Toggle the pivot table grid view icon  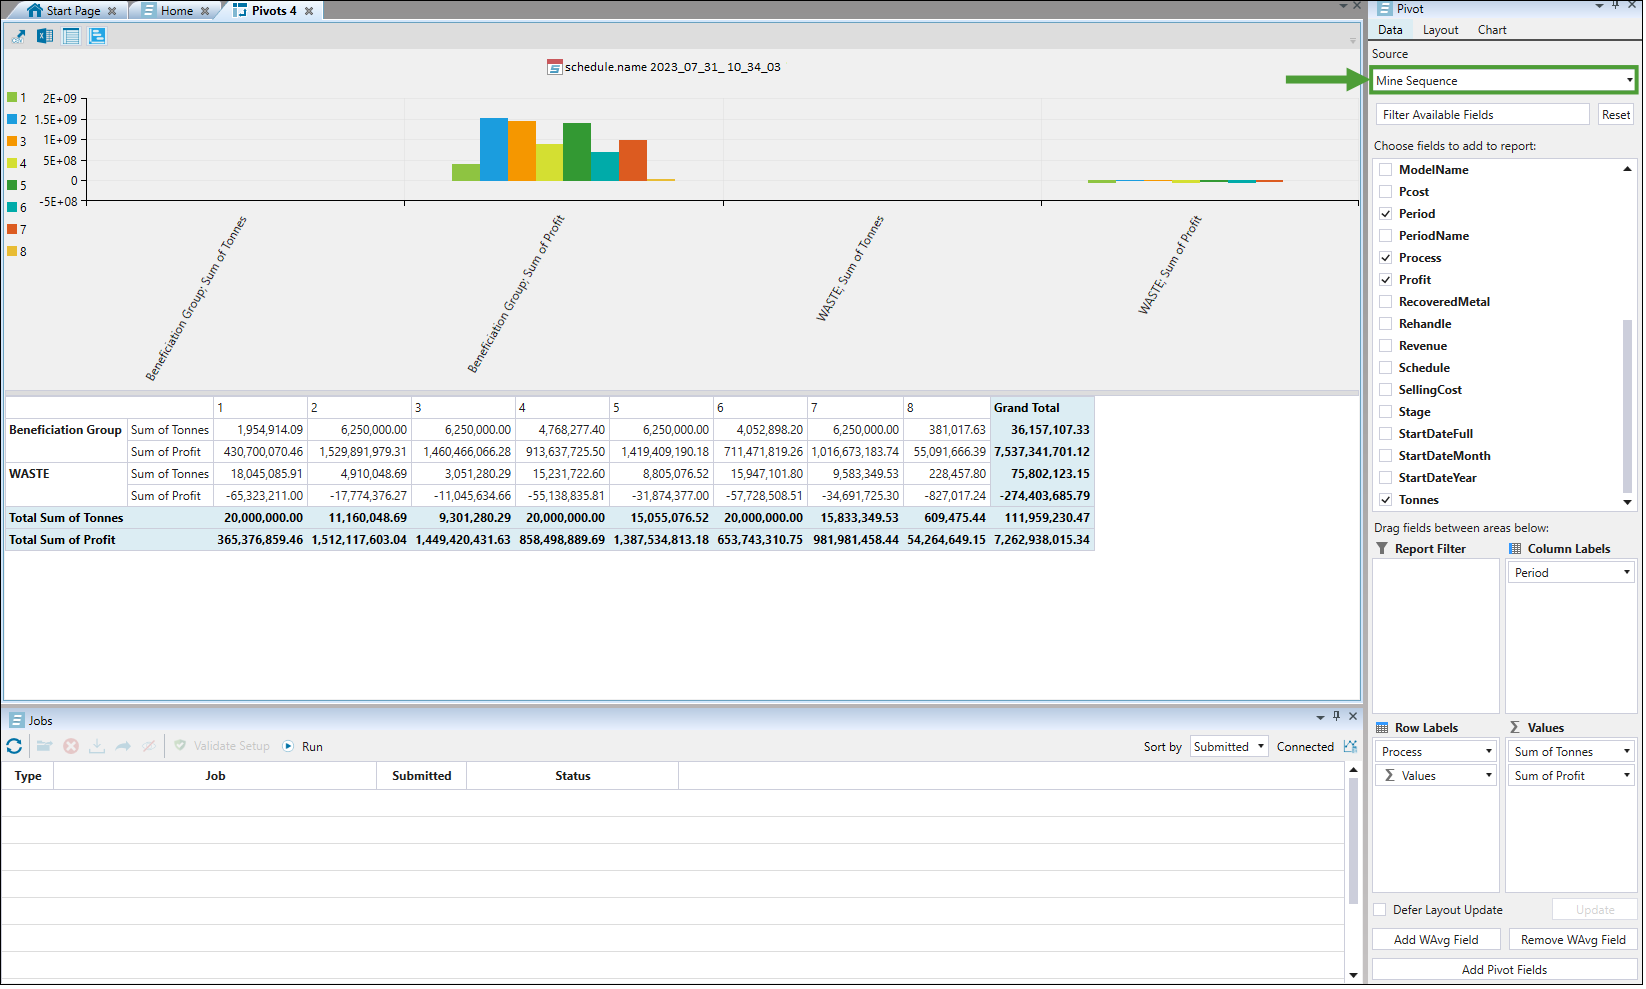pos(71,37)
